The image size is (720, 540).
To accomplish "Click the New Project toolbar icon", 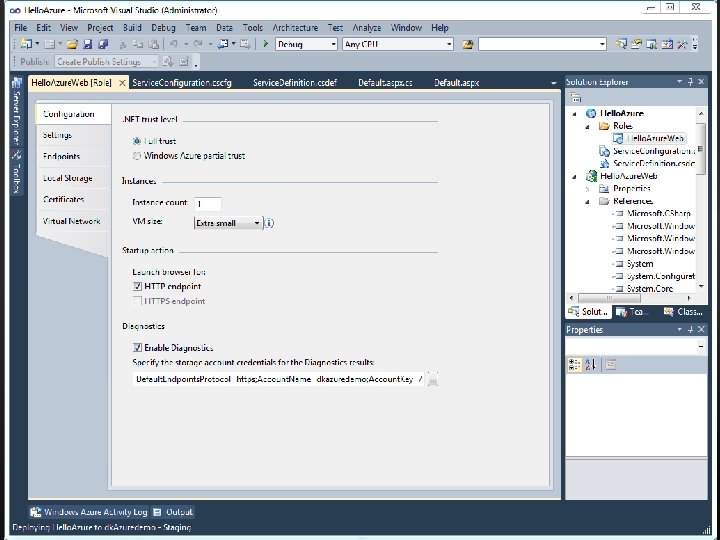I will coord(26,44).
